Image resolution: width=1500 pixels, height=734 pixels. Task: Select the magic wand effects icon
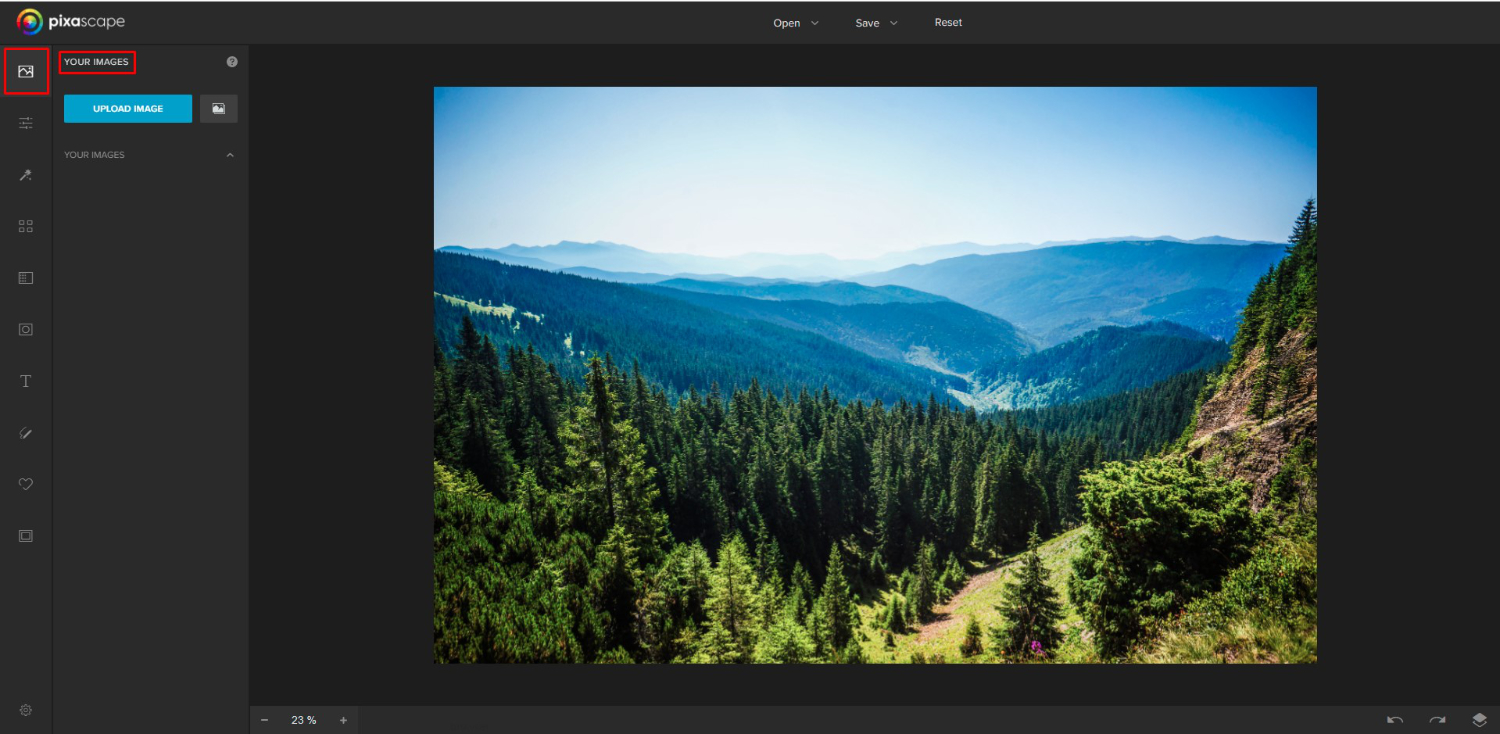coord(26,175)
